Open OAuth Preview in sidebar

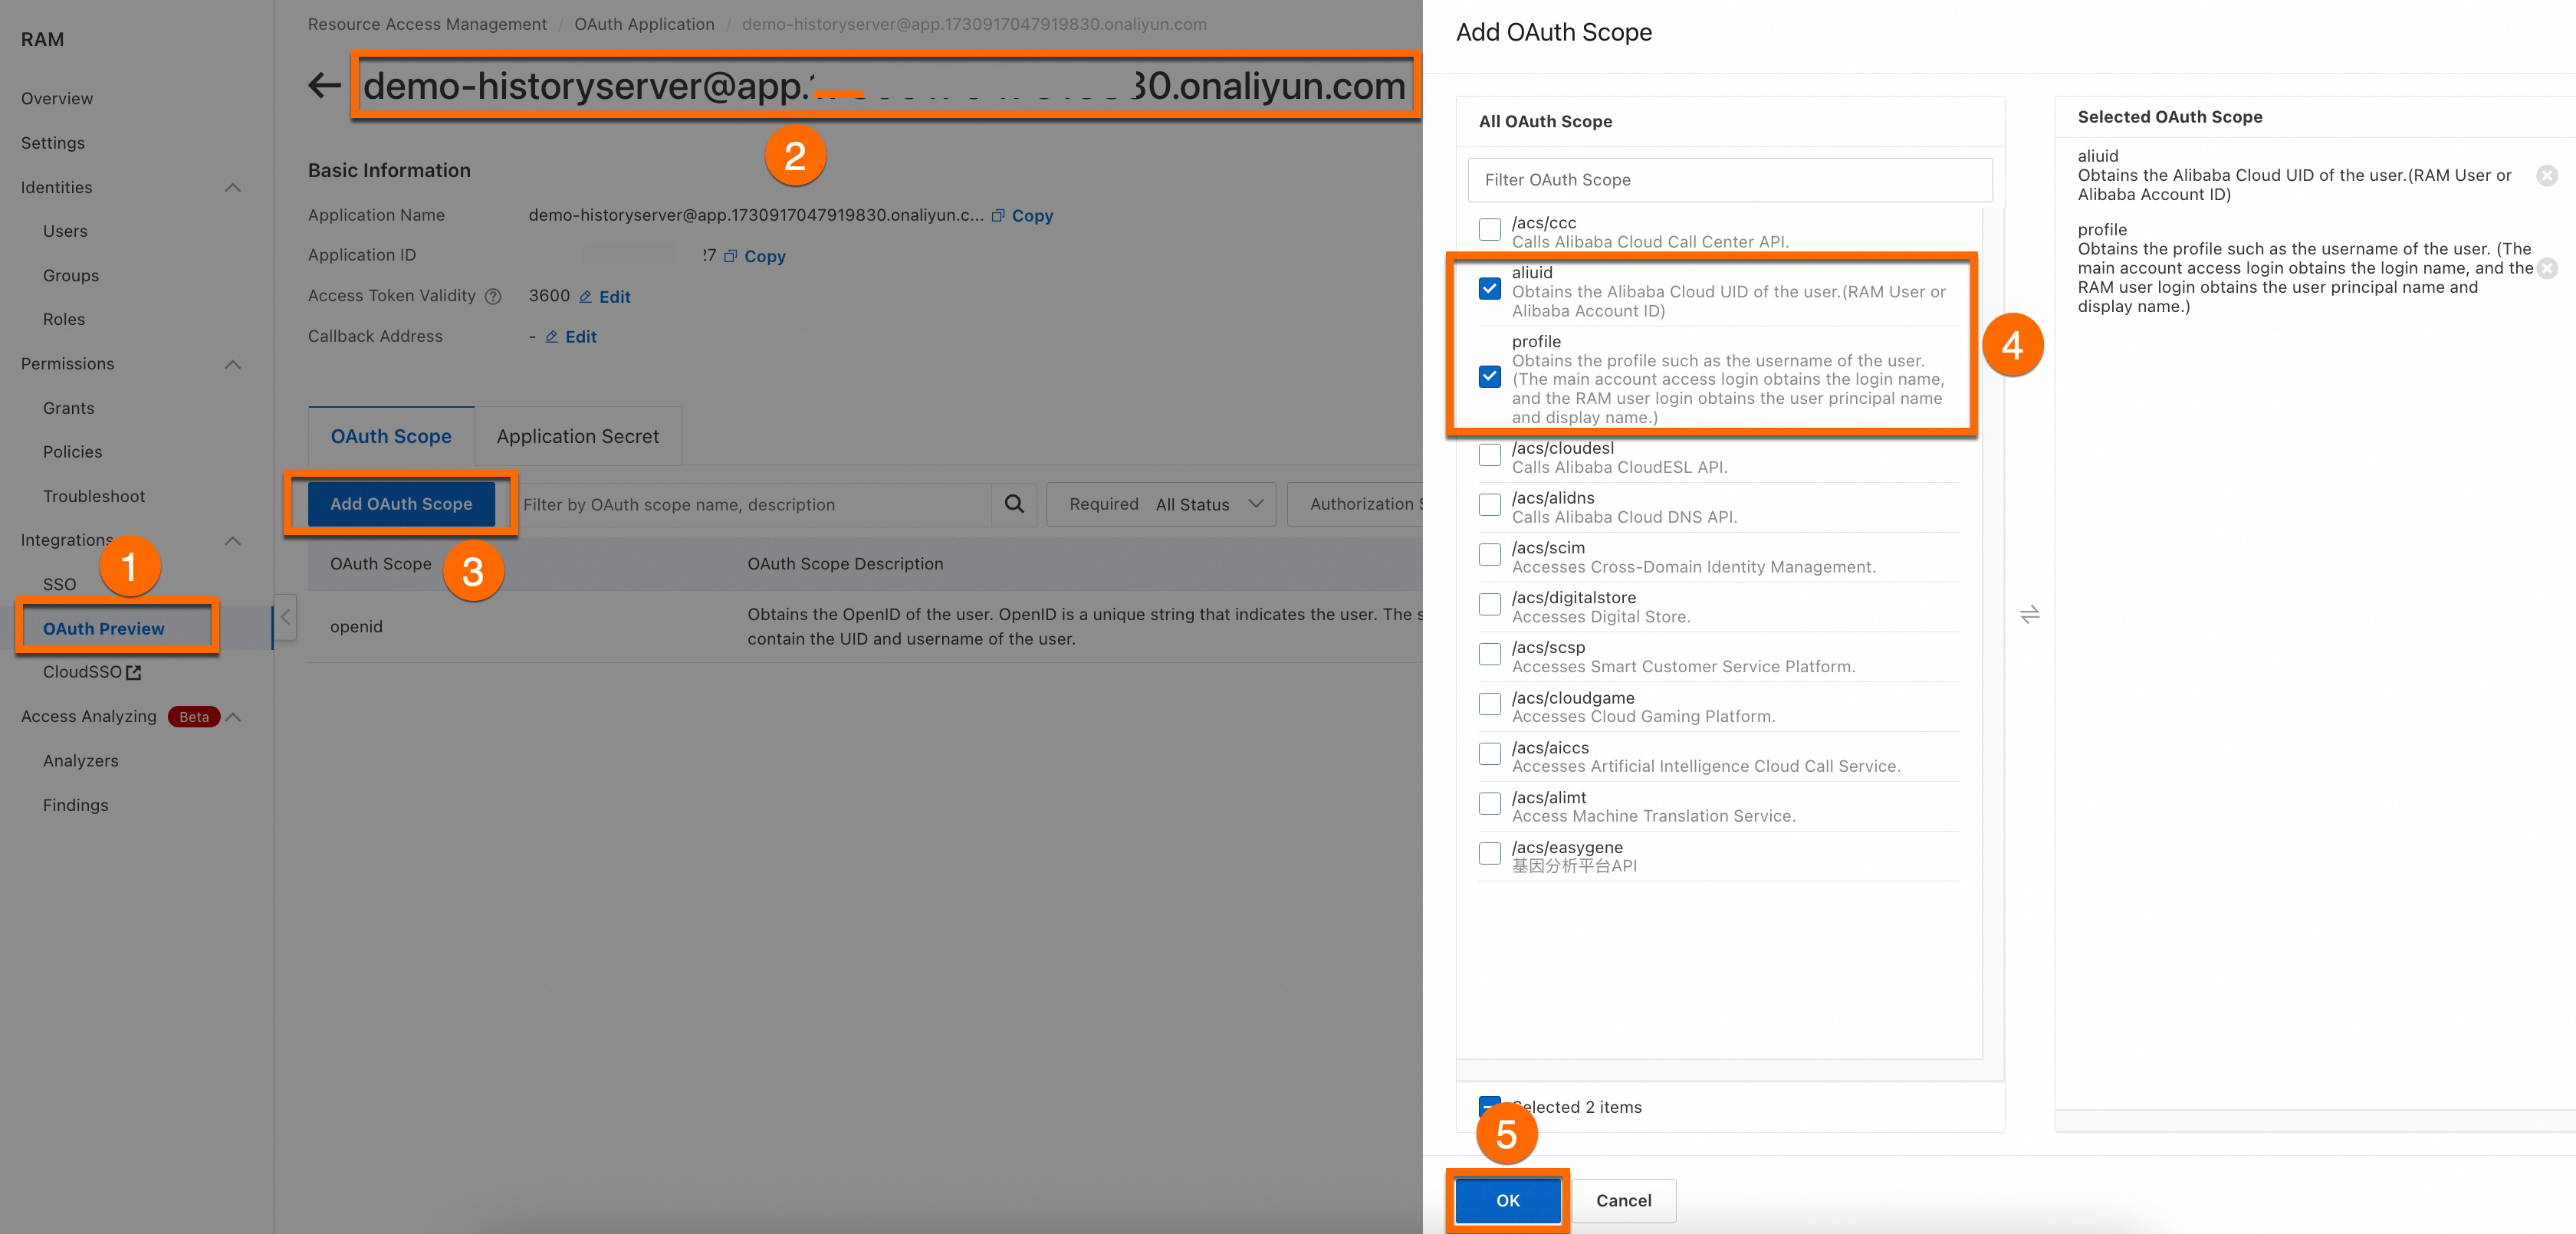coord(104,628)
